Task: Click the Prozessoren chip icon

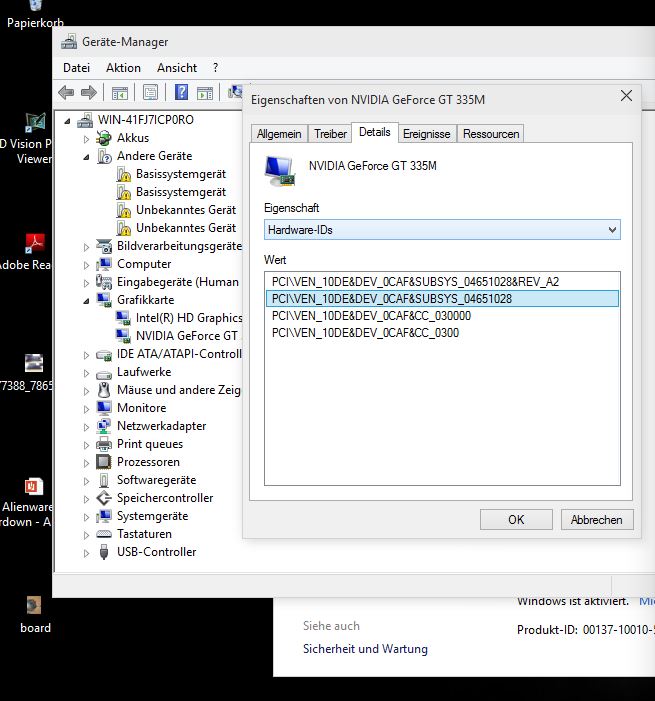Action: pyautogui.click(x=104, y=462)
